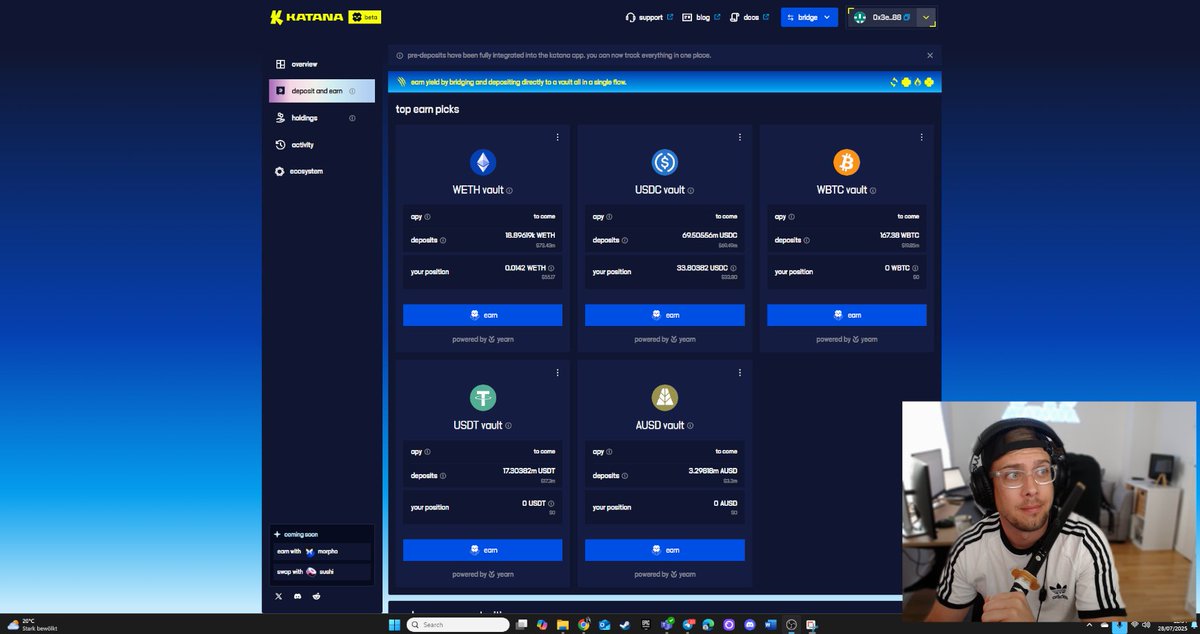Image resolution: width=1200 pixels, height=634 pixels.
Task: Click the earn button in WETH vault
Action: pyautogui.click(x=483, y=315)
